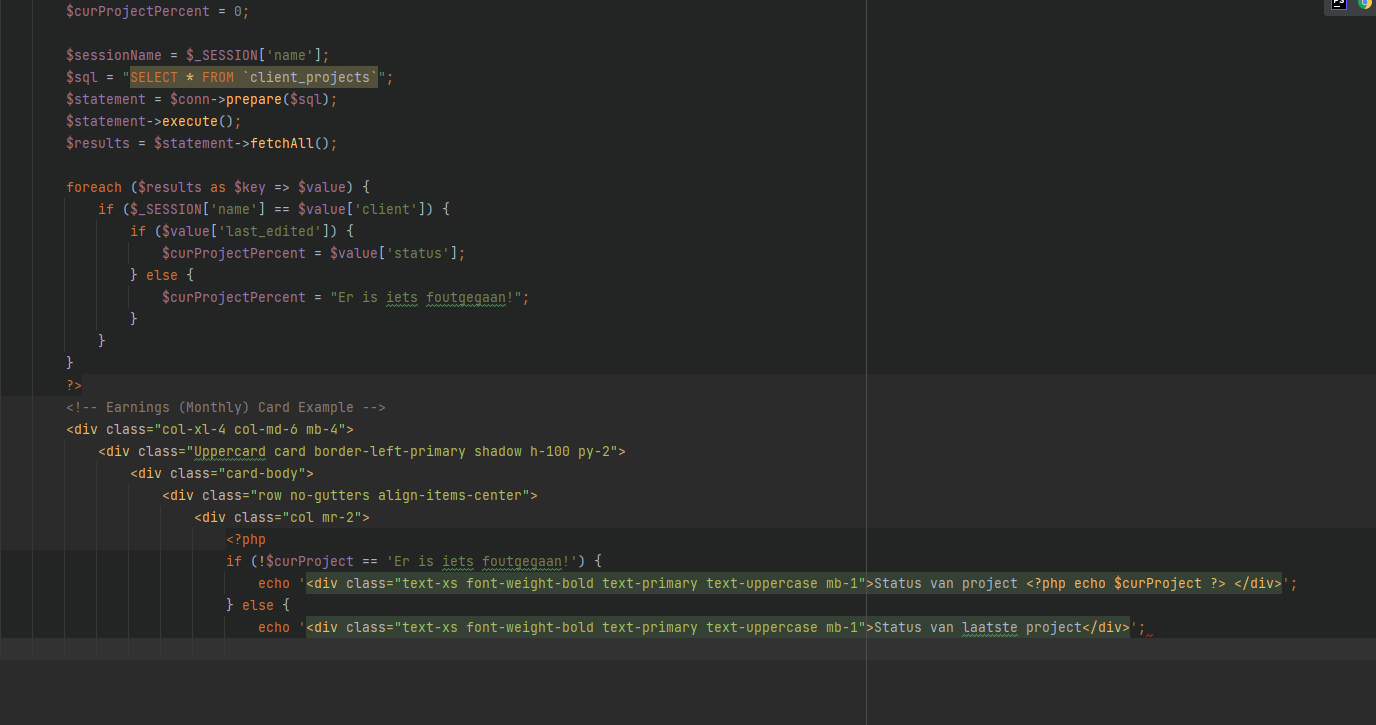Click the foreach keyword
The width and height of the screenshot is (1376, 725).
pyautogui.click(x=93, y=187)
